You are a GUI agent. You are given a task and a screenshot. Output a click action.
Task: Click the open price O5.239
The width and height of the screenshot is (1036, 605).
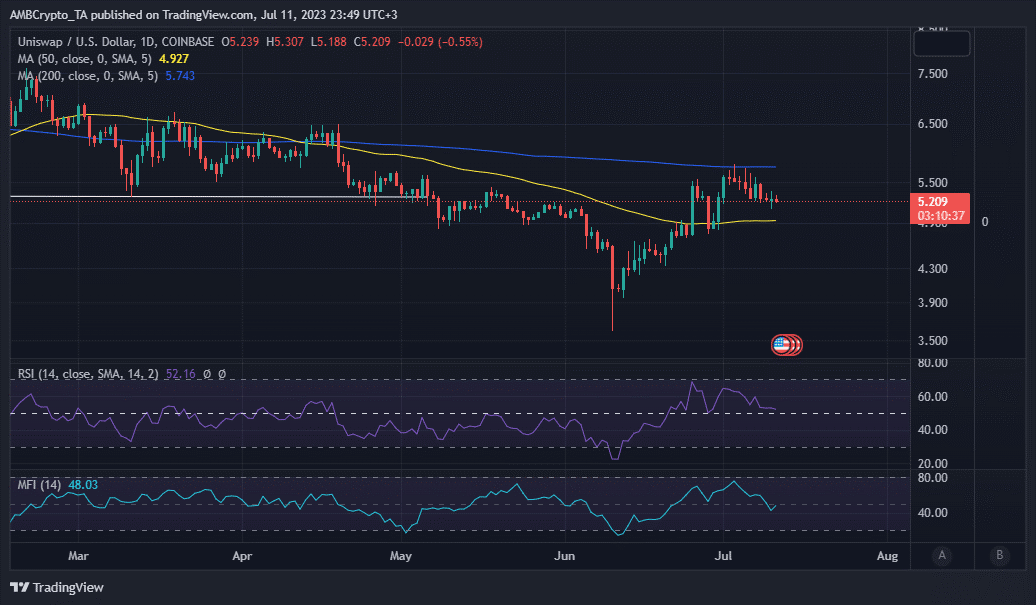240,42
